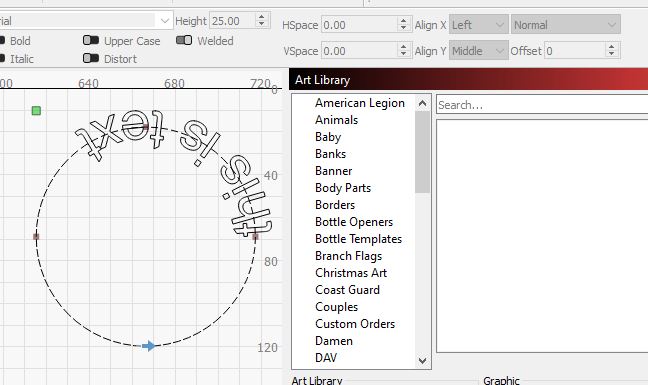Switch to the Art Library tab at the bottom

317,380
